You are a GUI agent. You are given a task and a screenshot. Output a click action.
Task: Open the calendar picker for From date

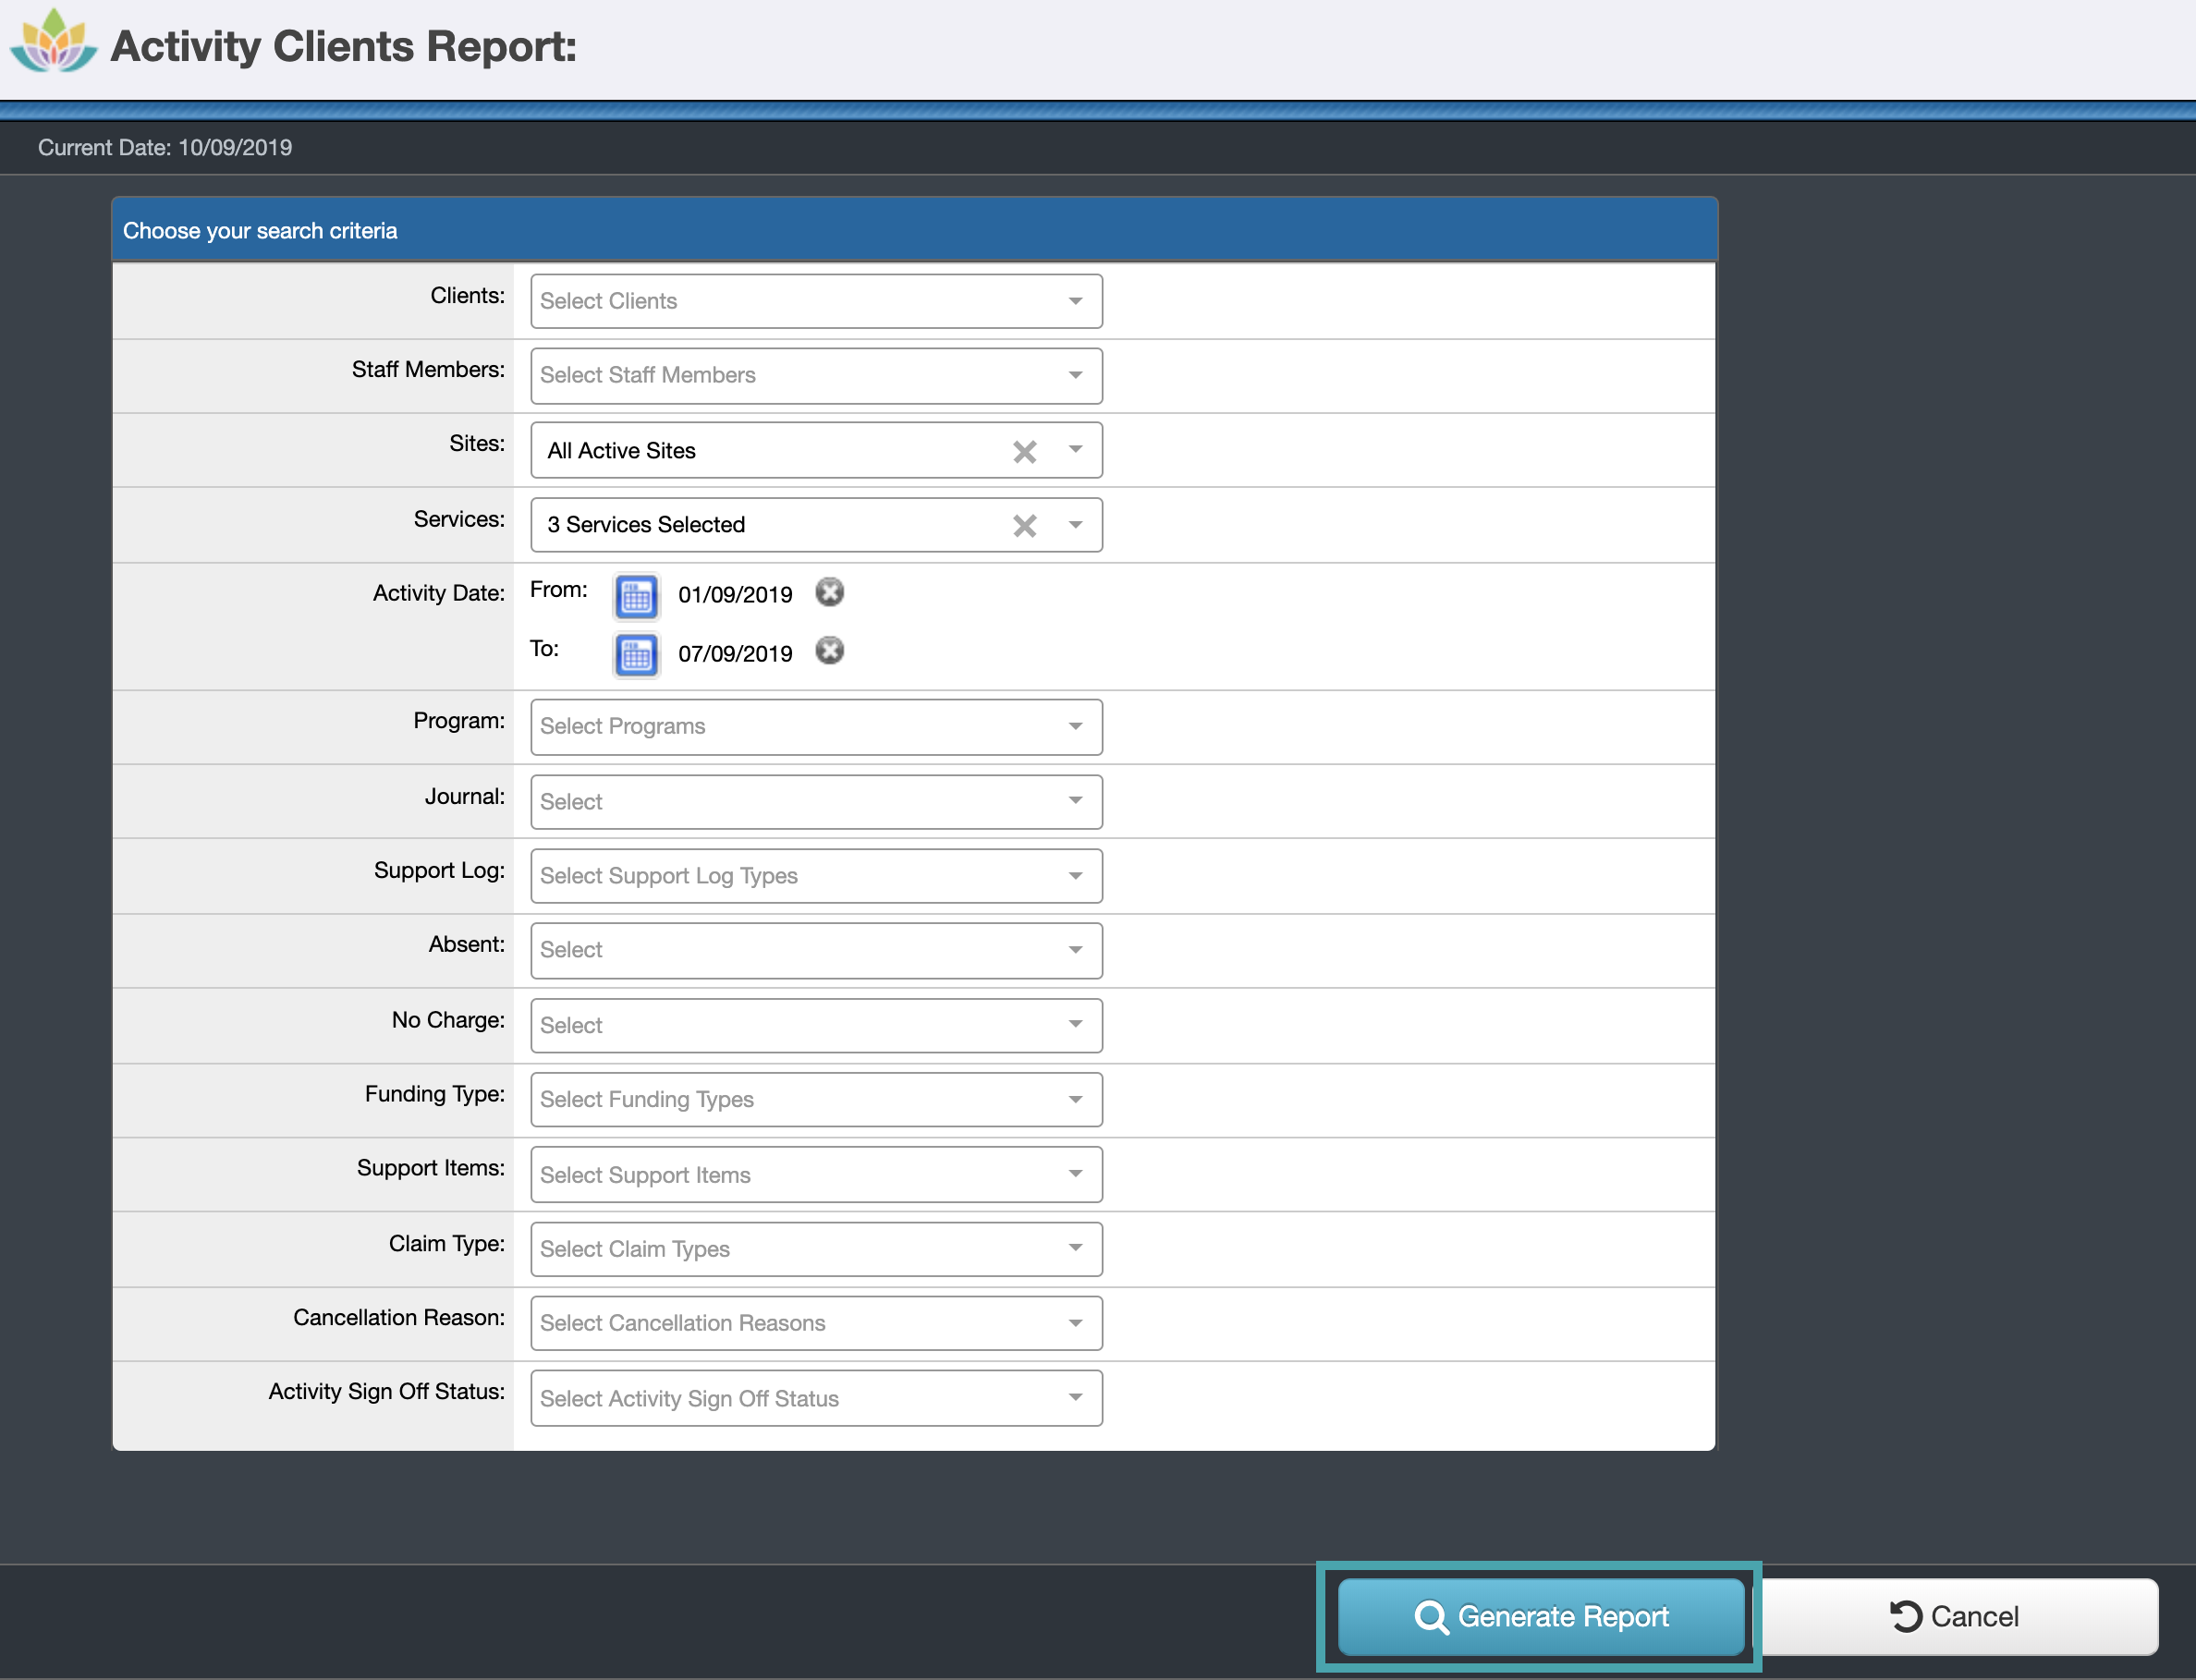point(636,596)
